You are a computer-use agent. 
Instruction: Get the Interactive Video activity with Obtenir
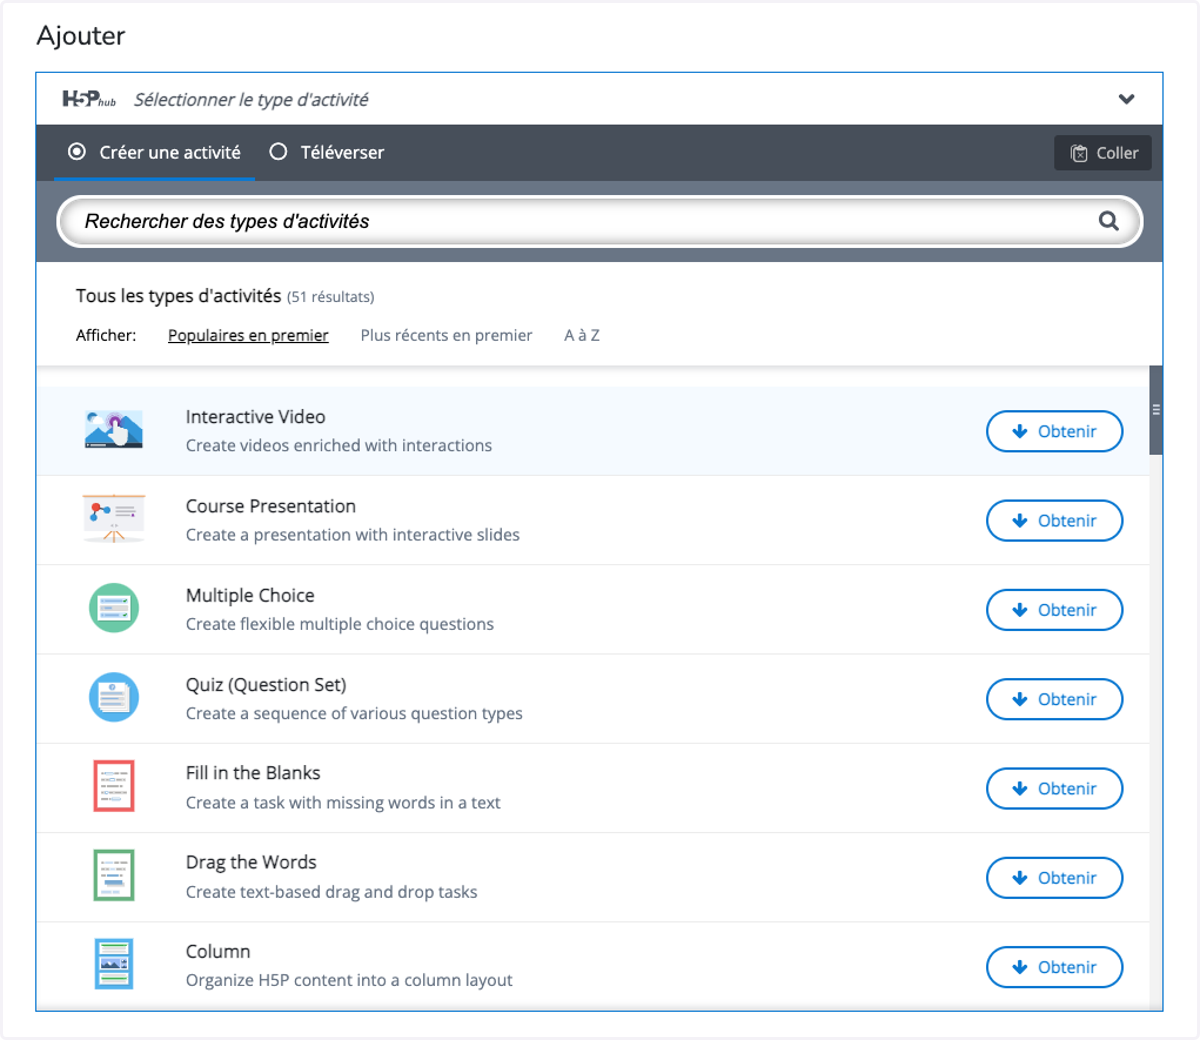1054,431
